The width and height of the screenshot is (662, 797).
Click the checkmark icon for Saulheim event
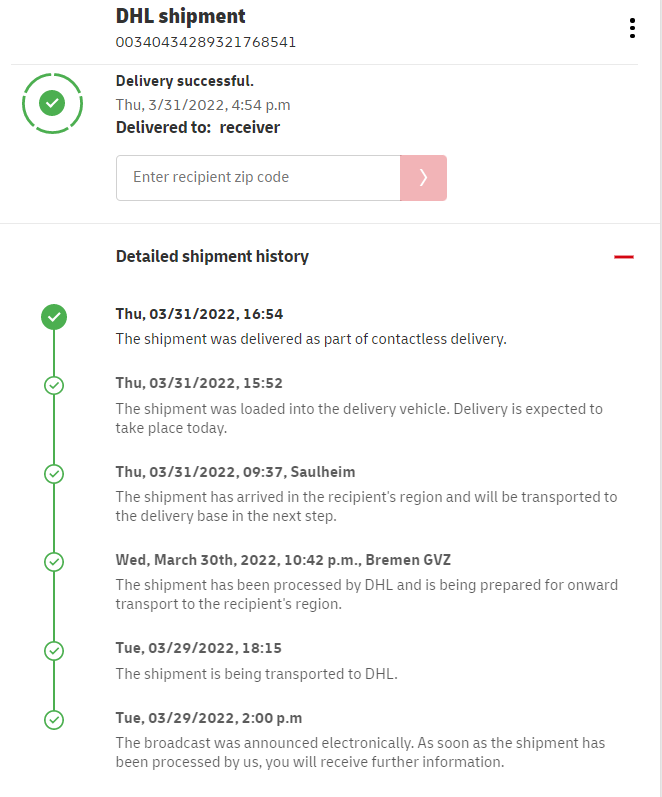(x=54, y=474)
